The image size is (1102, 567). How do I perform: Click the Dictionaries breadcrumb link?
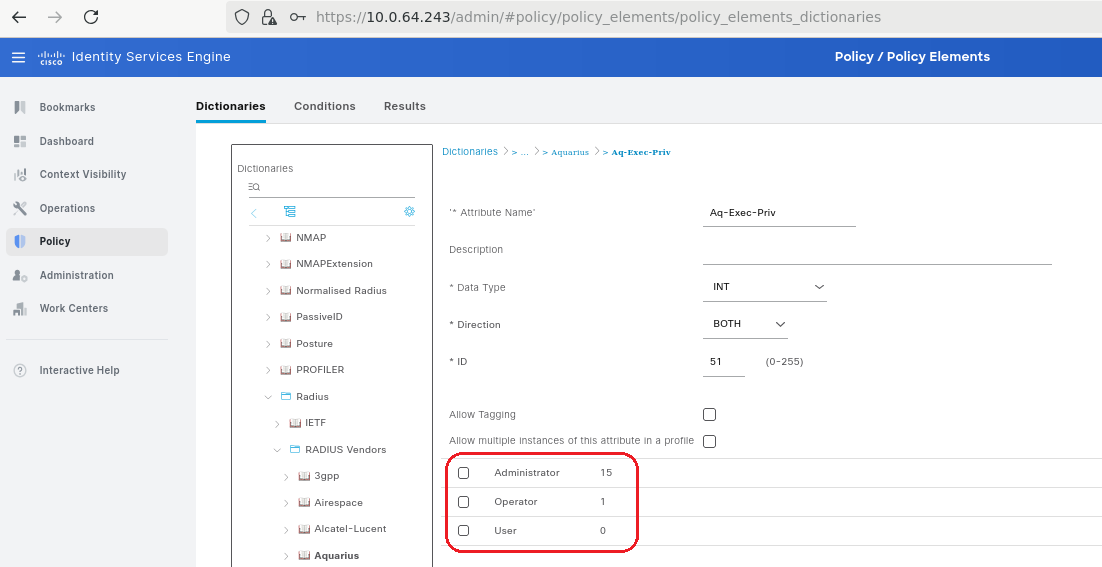pos(469,152)
